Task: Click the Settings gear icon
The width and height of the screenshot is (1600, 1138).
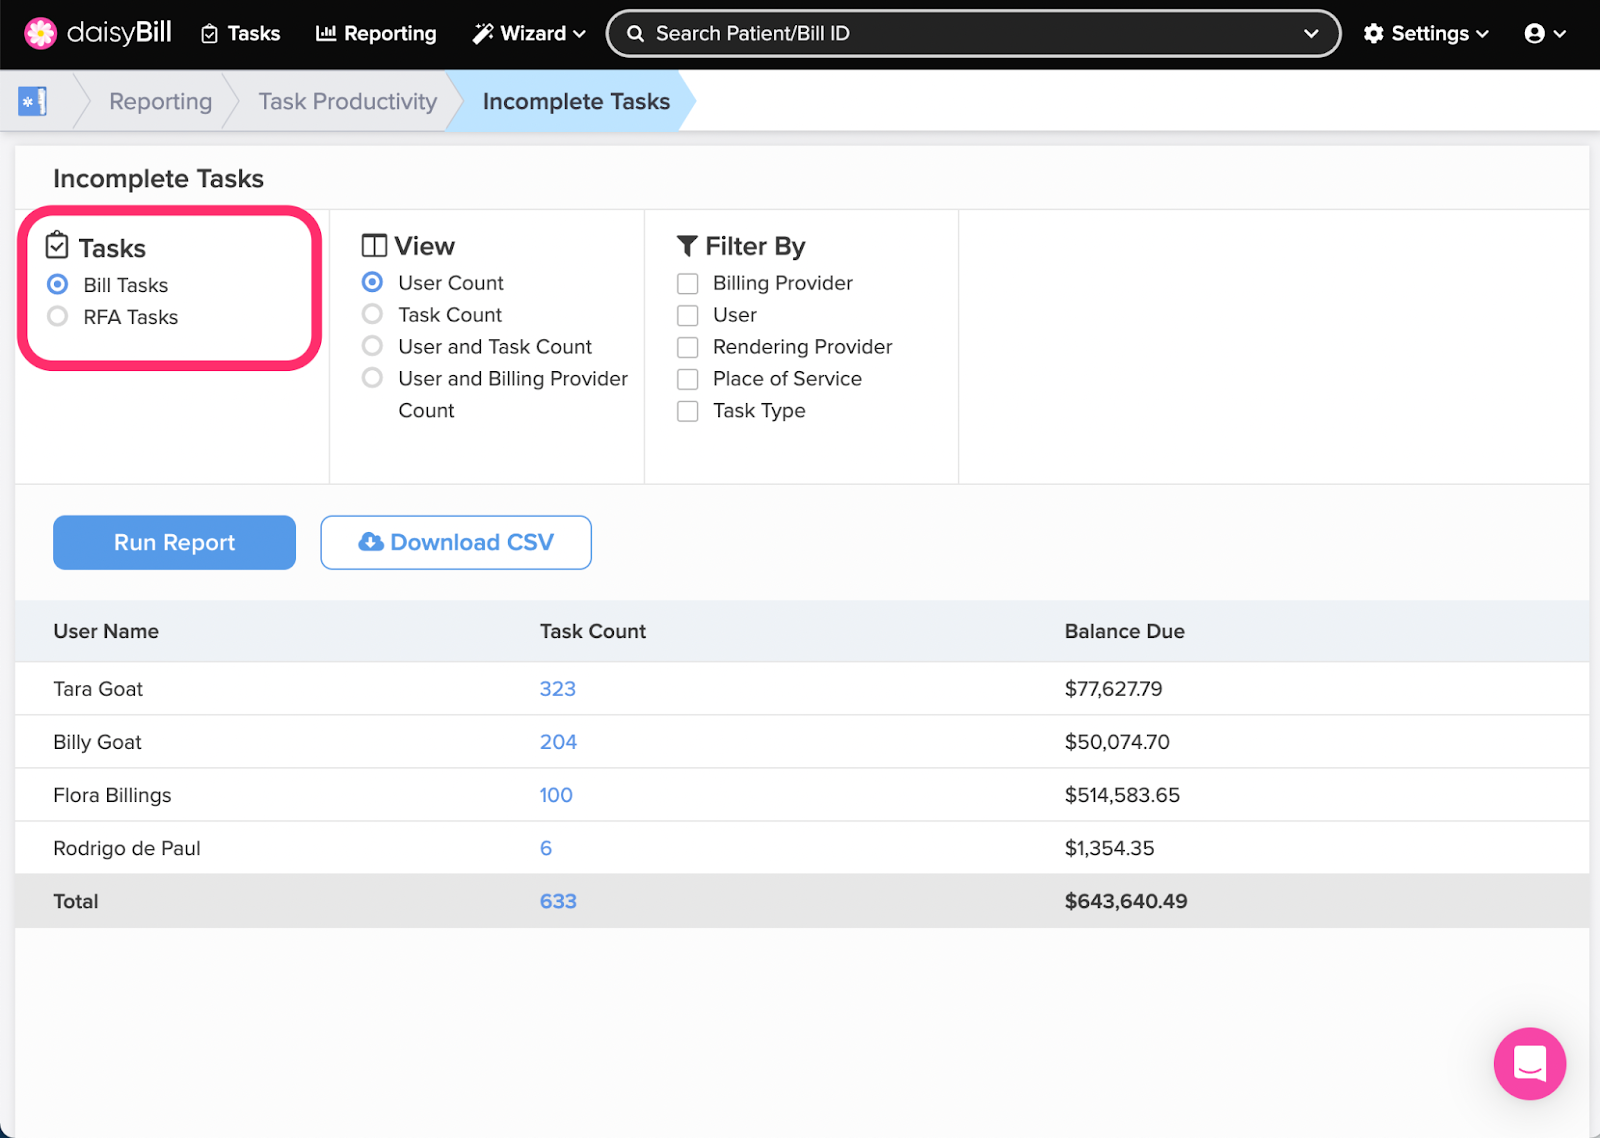Action: tap(1374, 34)
